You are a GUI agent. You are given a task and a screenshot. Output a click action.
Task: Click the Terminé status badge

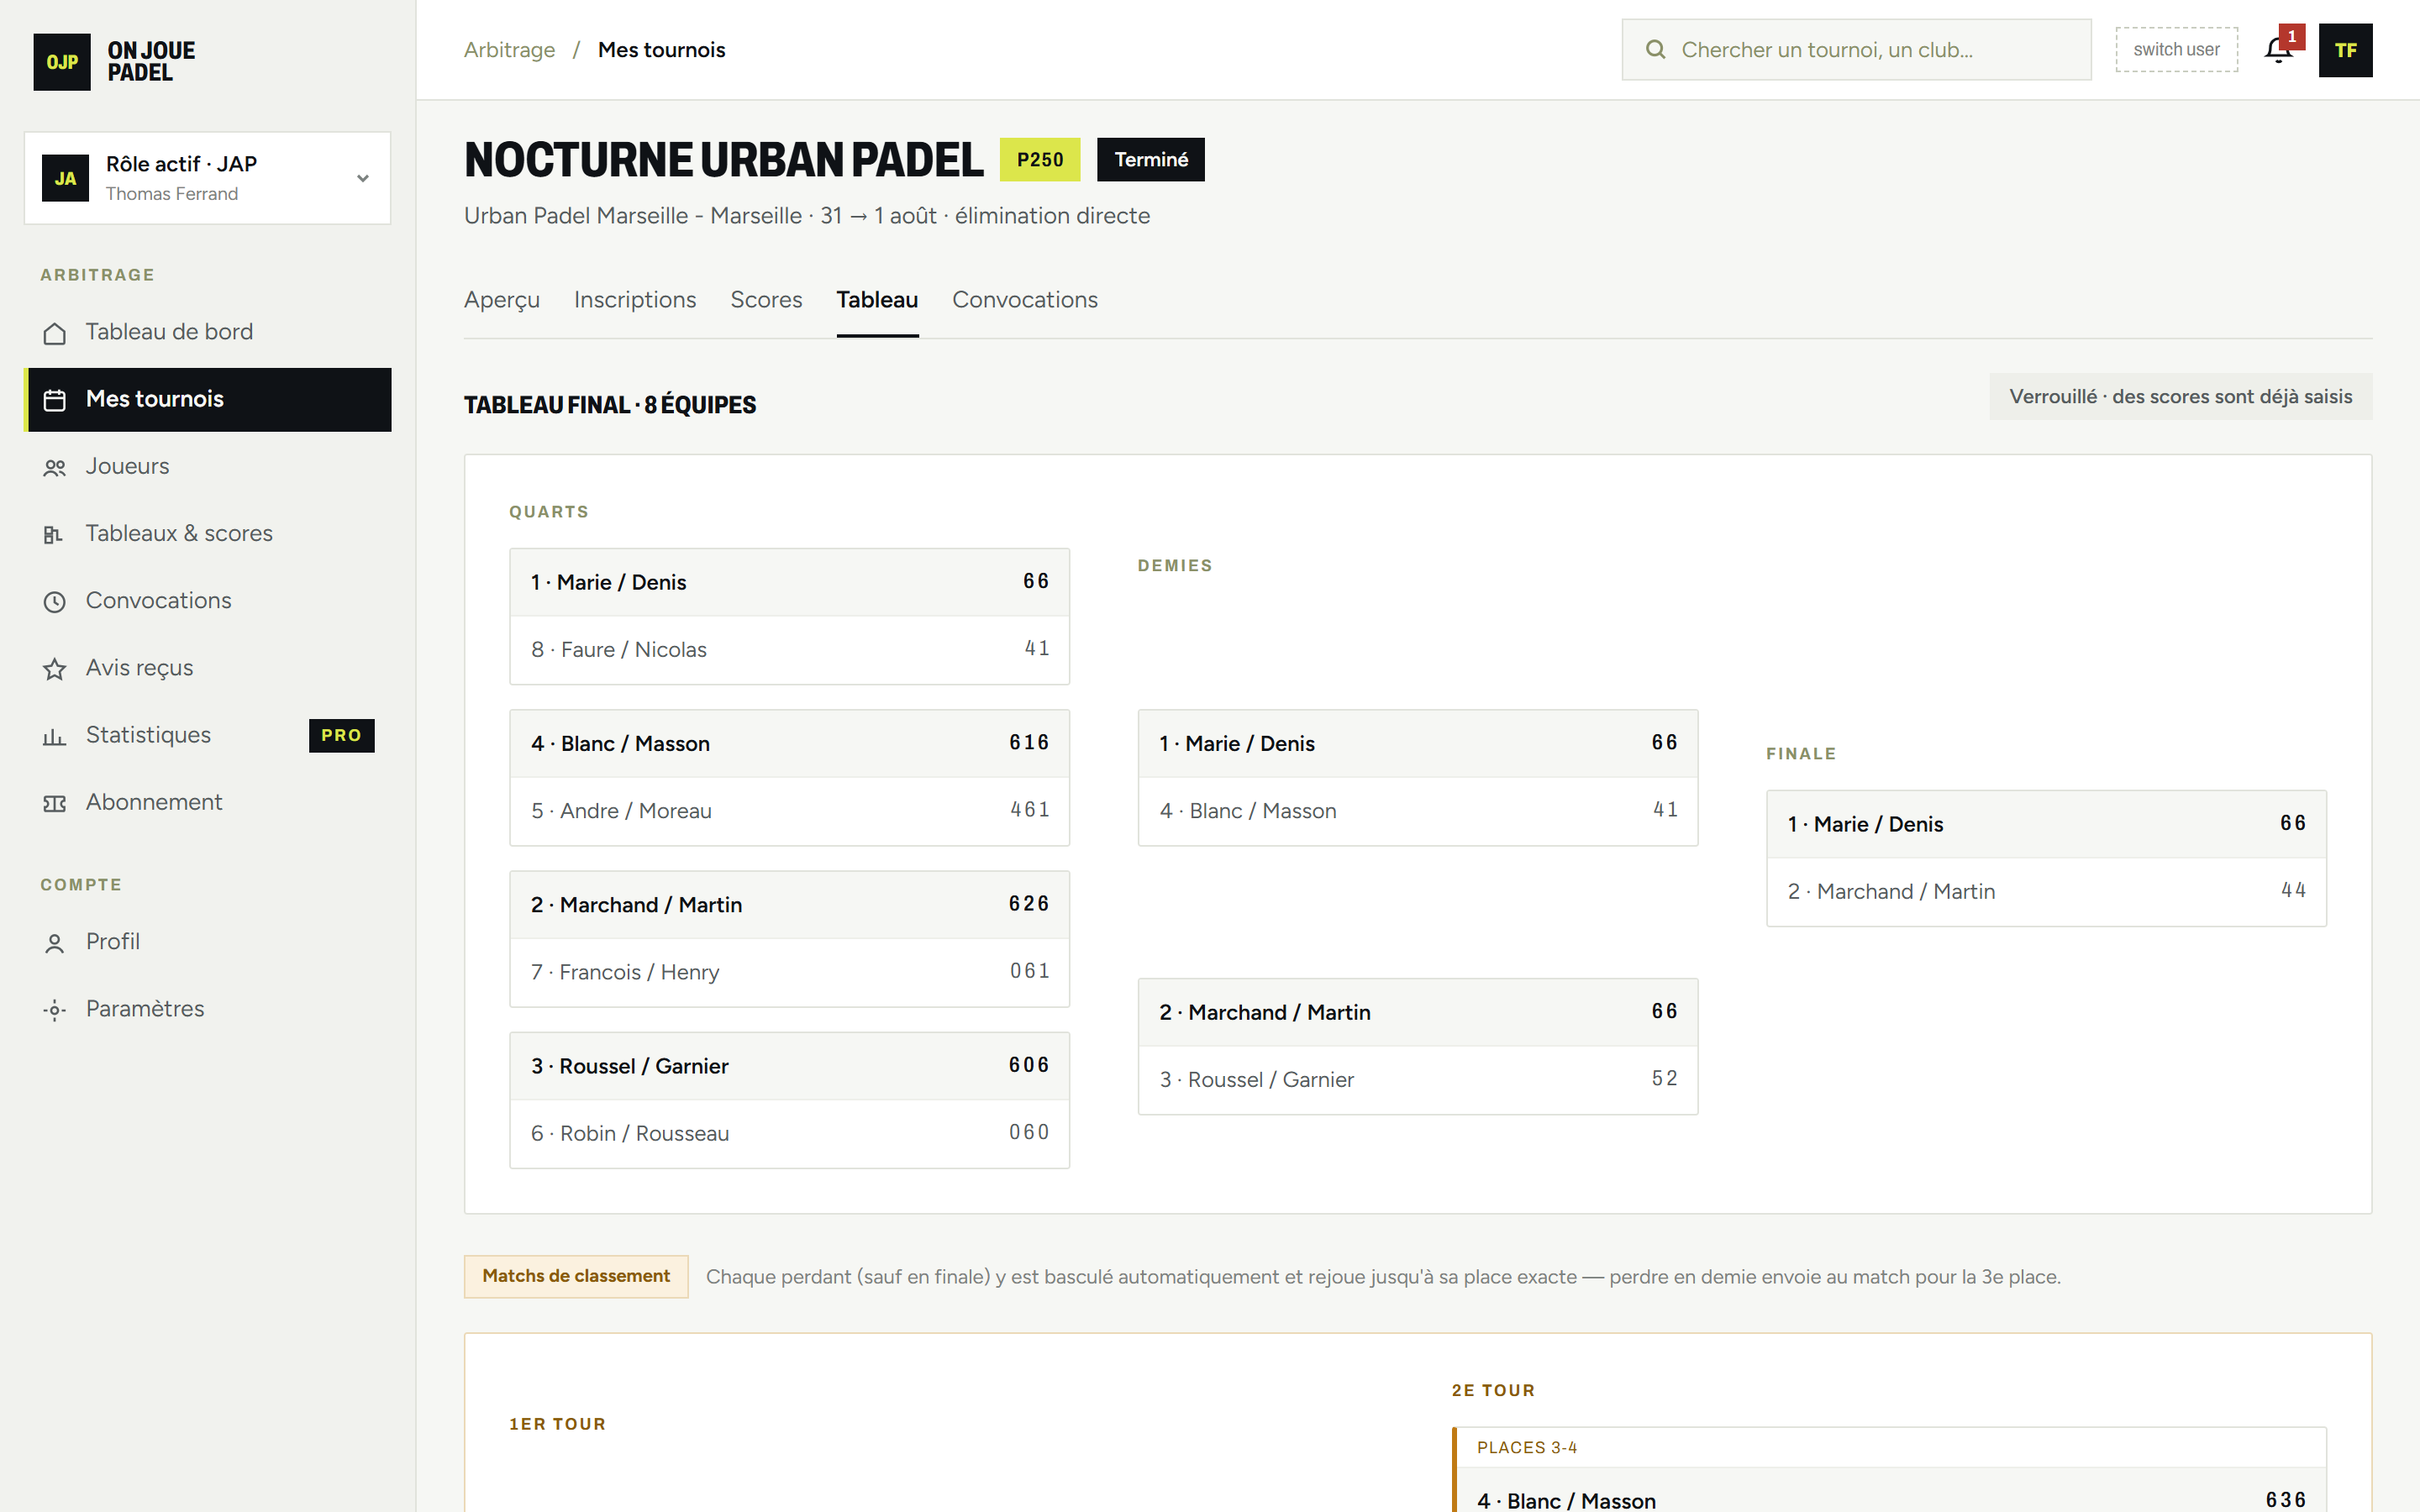point(1151,160)
